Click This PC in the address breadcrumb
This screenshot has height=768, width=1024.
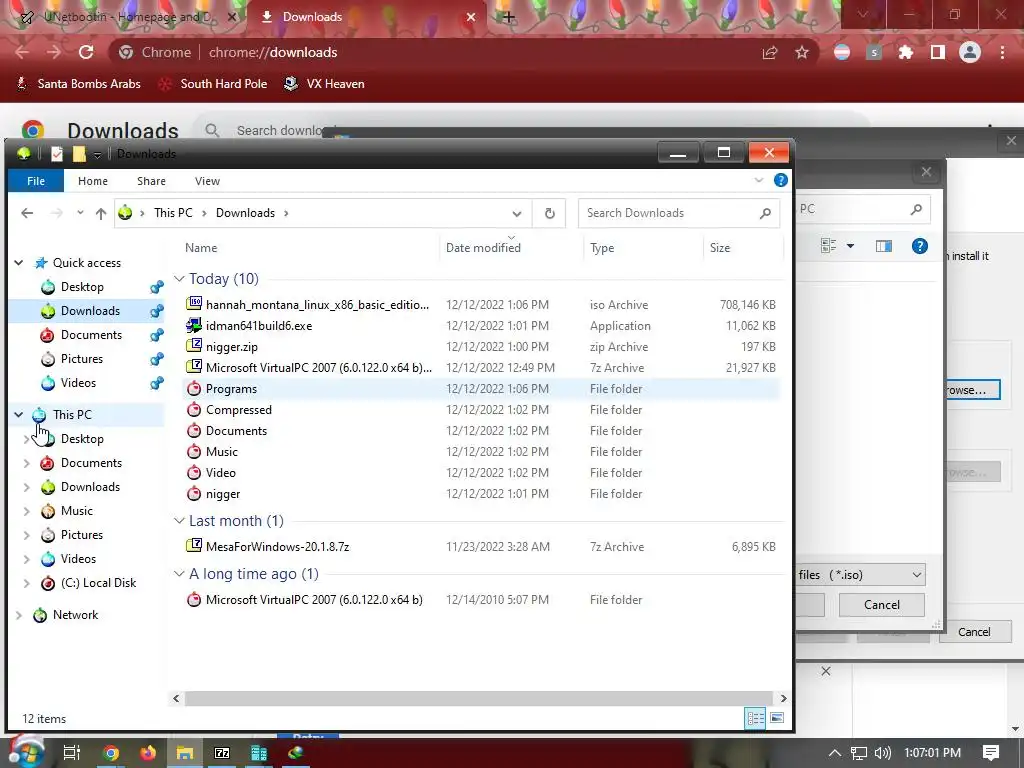(173, 213)
